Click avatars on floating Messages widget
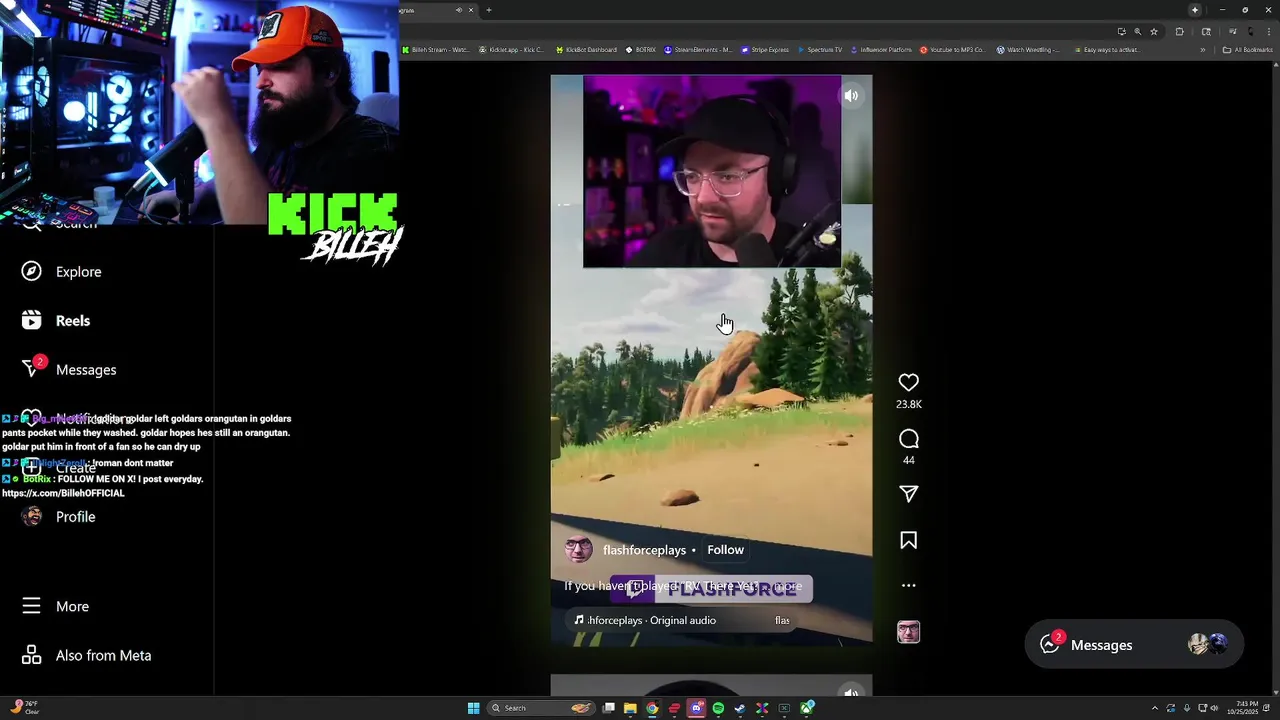 [1209, 644]
